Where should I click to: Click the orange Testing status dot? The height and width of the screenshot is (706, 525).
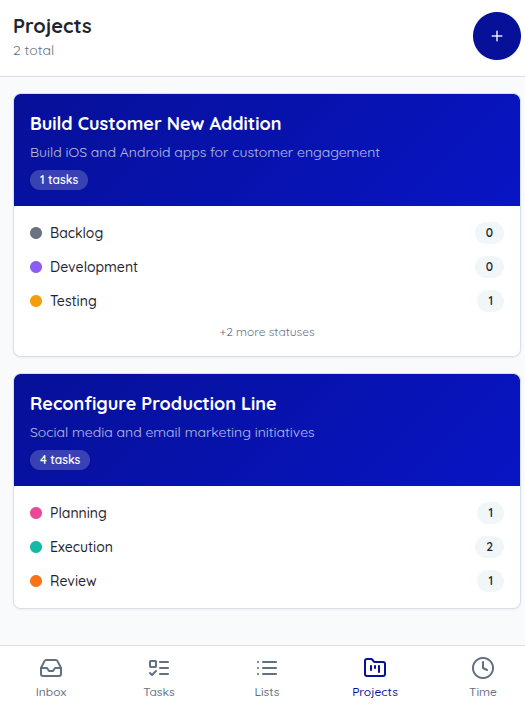(x=36, y=301)
